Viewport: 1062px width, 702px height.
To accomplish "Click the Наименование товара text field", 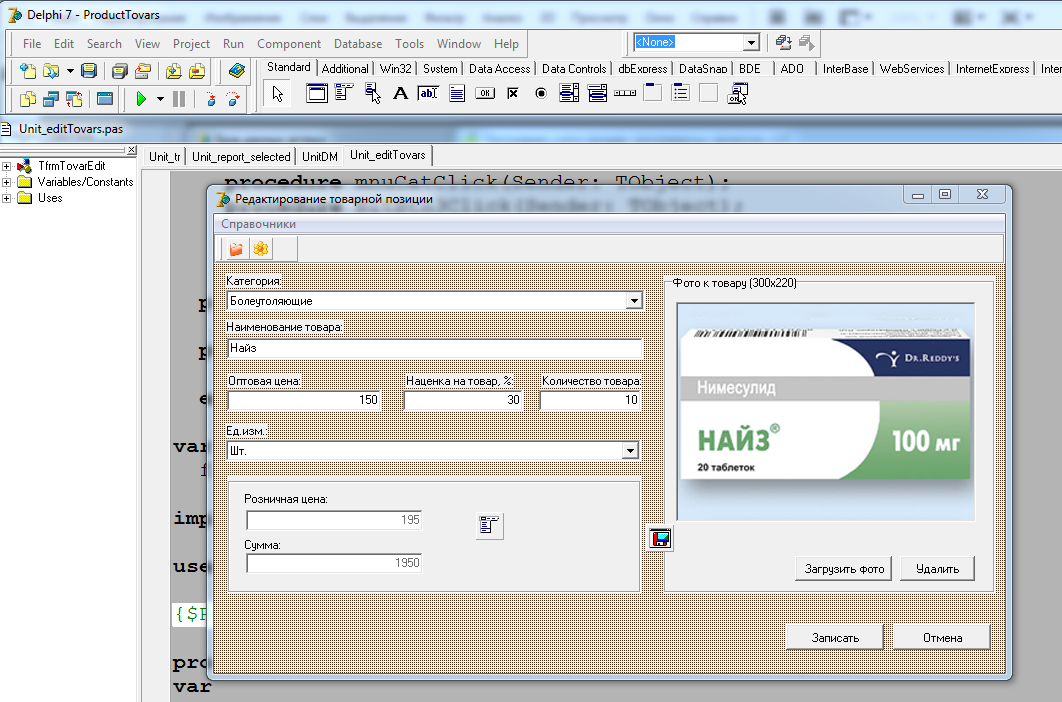I will pos(434,349).
